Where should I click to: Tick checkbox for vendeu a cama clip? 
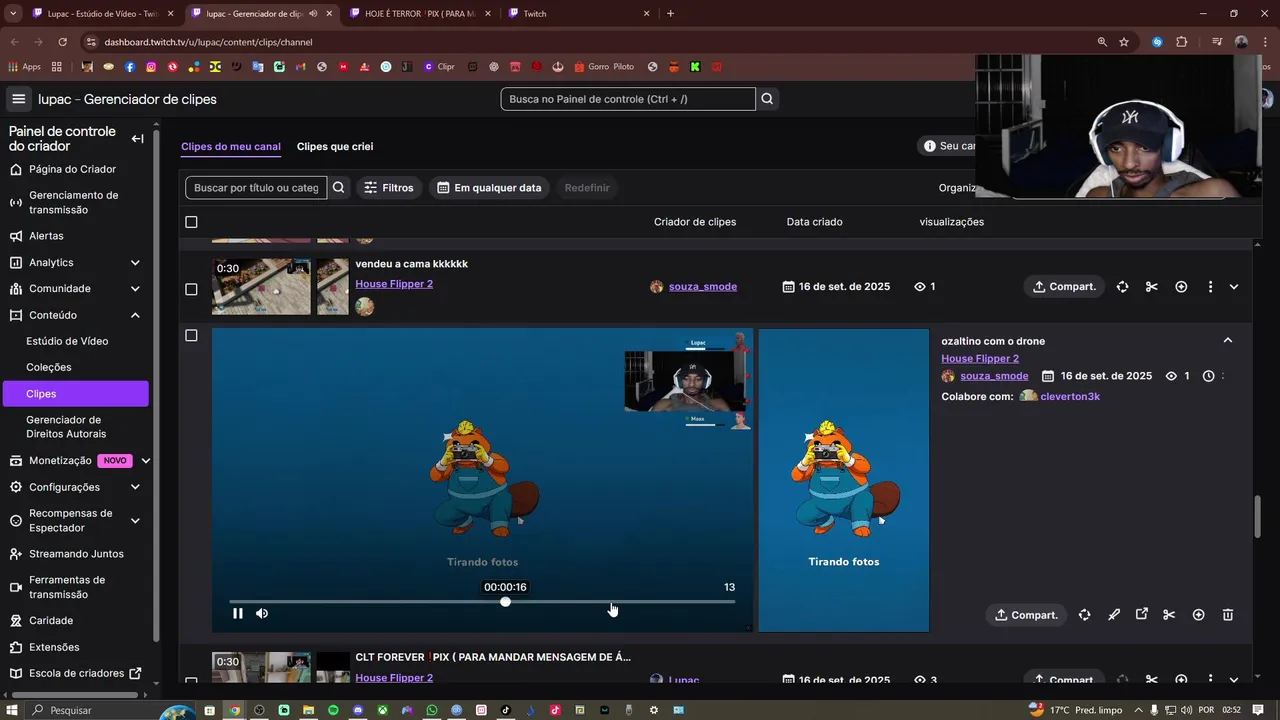191,289
